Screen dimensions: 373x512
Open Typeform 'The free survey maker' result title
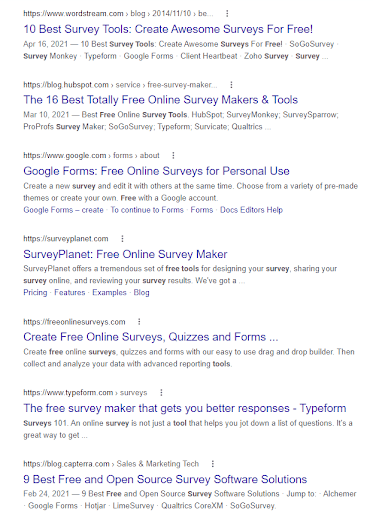(185, 408)
